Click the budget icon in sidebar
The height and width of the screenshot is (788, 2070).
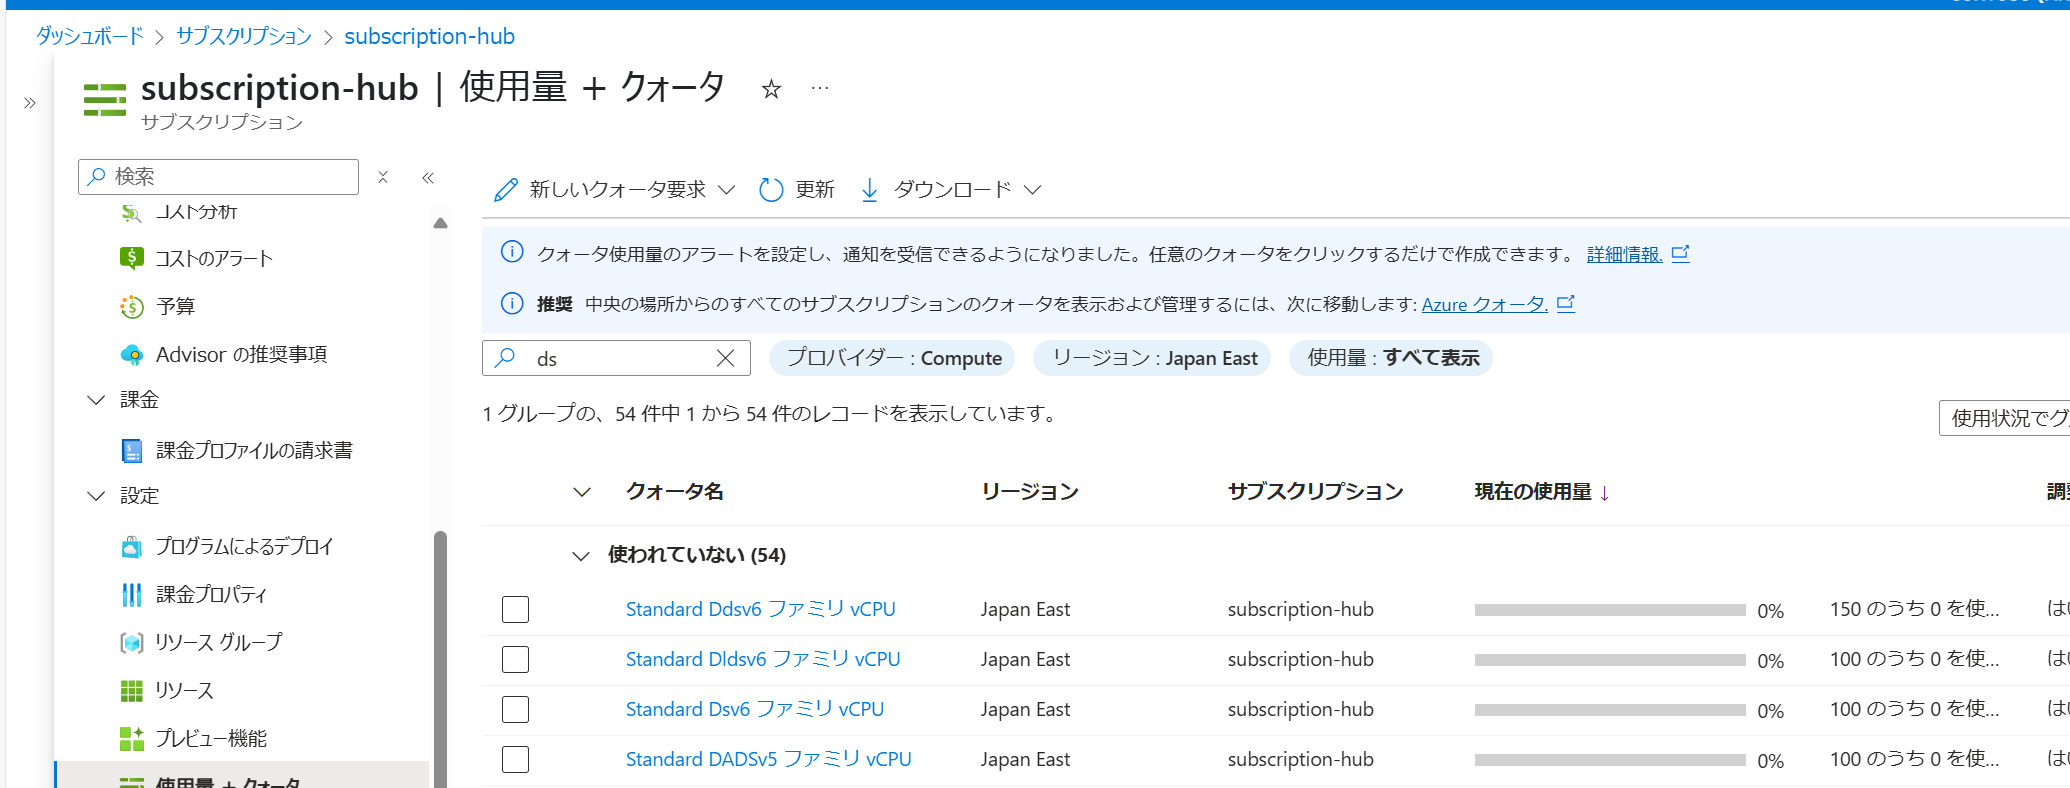pyautogui.click(x=132, y=306)
